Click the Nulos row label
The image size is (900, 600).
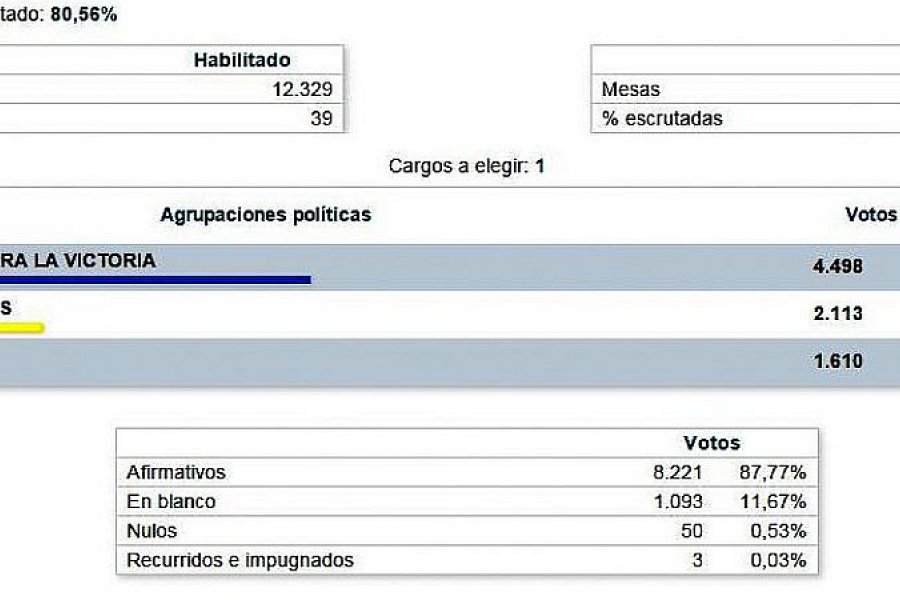(152, 531)
